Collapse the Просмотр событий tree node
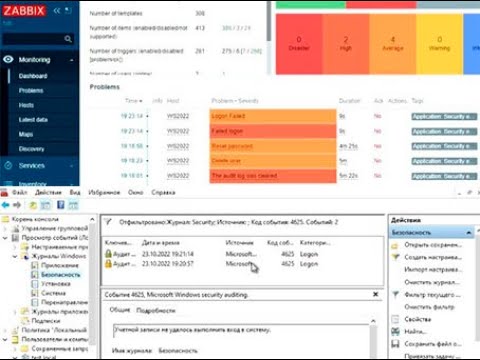This screenshot has height=360, width=480. coord(5,238)
